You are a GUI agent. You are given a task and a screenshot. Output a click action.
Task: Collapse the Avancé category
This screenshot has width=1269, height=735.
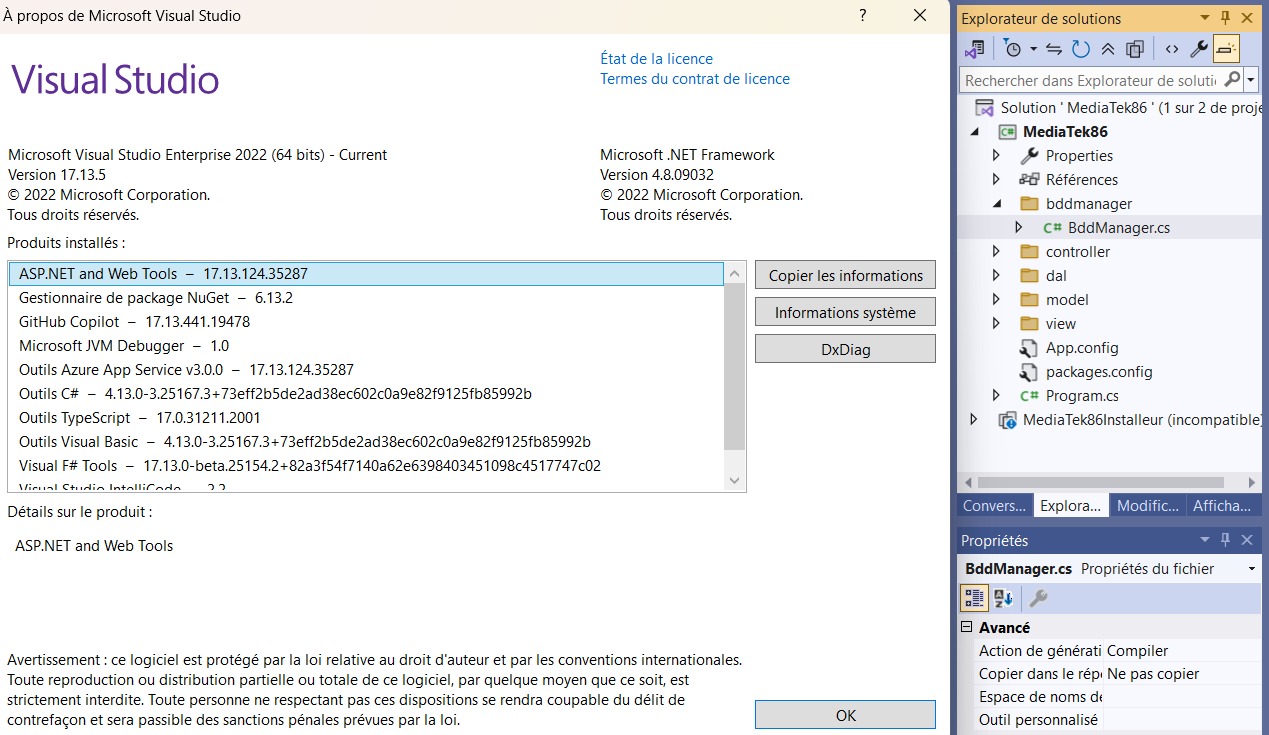[x=967, y=627]
